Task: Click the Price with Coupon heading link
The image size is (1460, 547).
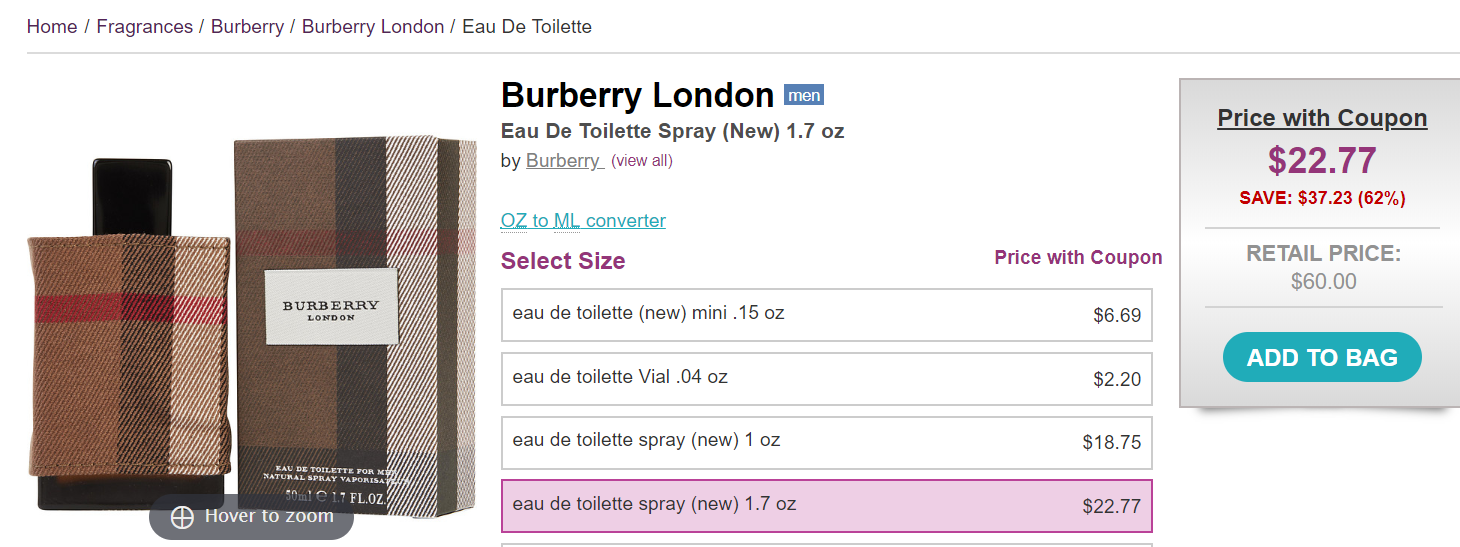Action: pyautogui.click(x=1322, y=118)
